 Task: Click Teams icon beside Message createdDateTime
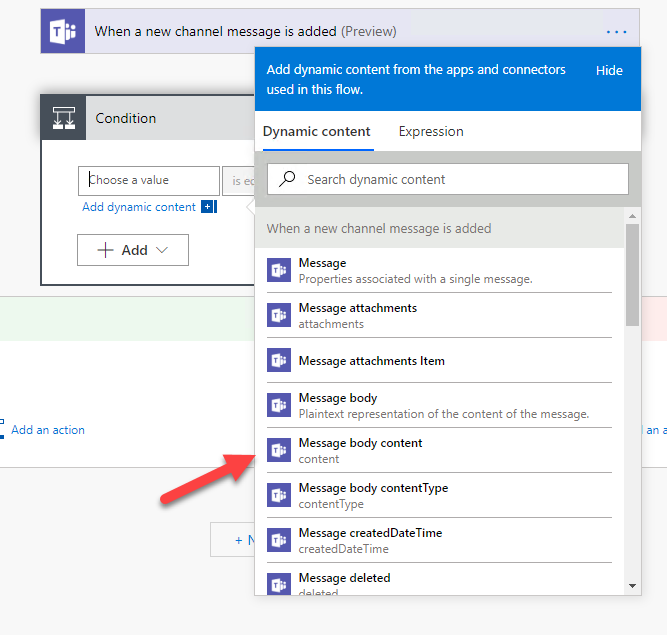279,540
